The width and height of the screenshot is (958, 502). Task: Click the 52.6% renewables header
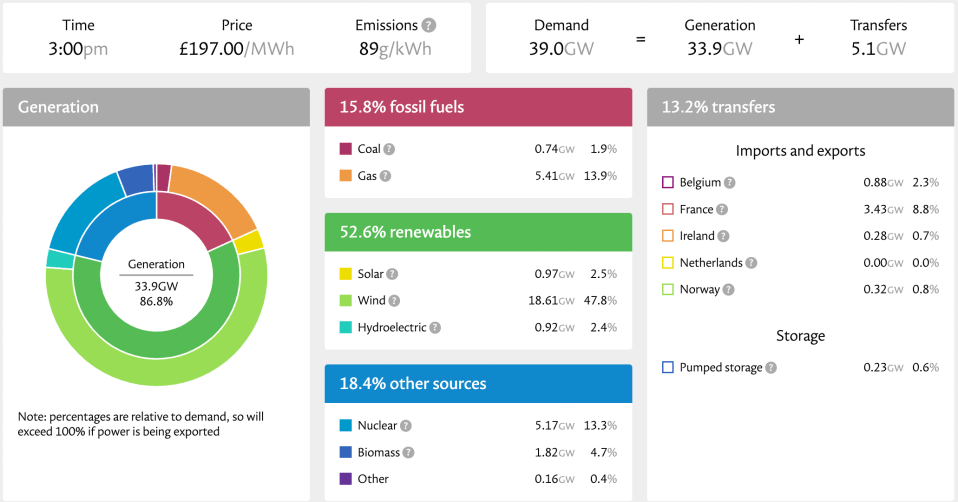[x=478, y=232]
